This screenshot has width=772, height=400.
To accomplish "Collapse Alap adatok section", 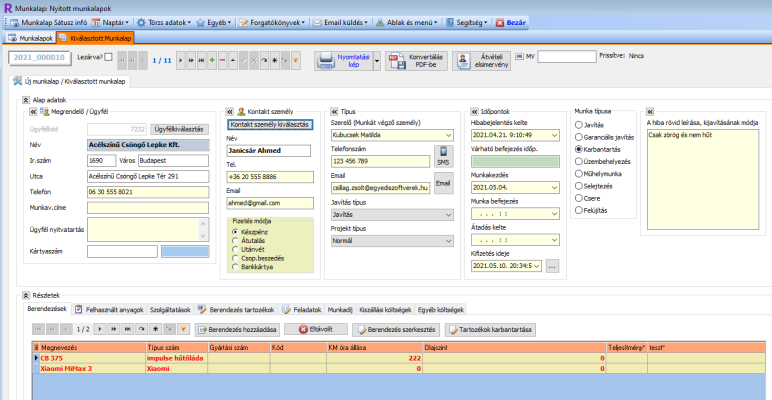I will 26,100.
